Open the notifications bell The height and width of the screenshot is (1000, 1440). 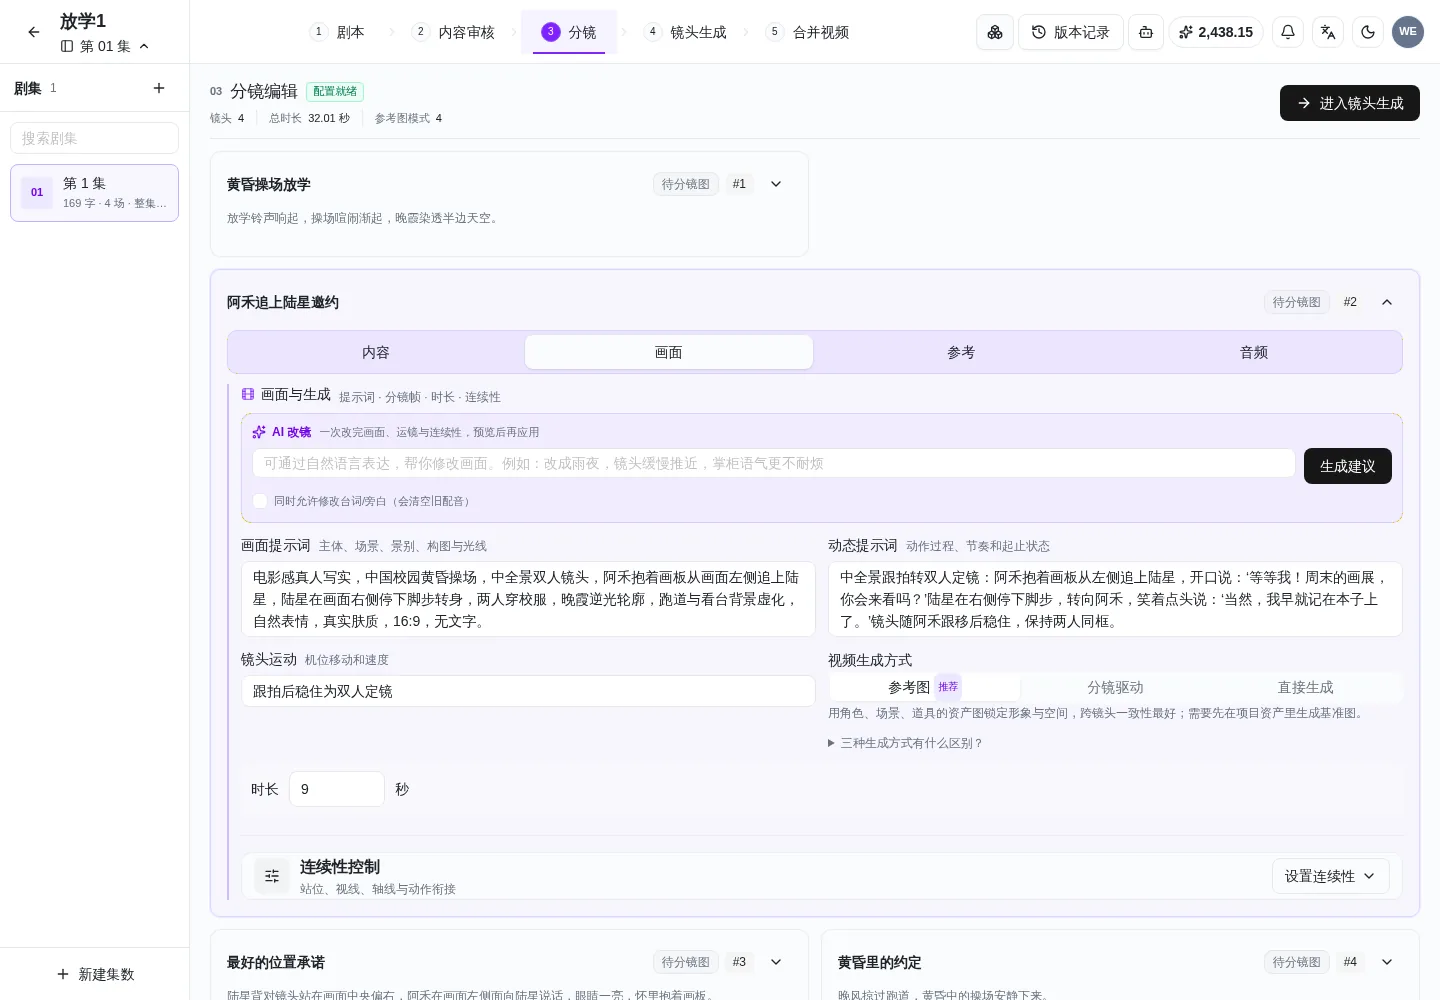pyautogui.click(x=1288, y=32)
